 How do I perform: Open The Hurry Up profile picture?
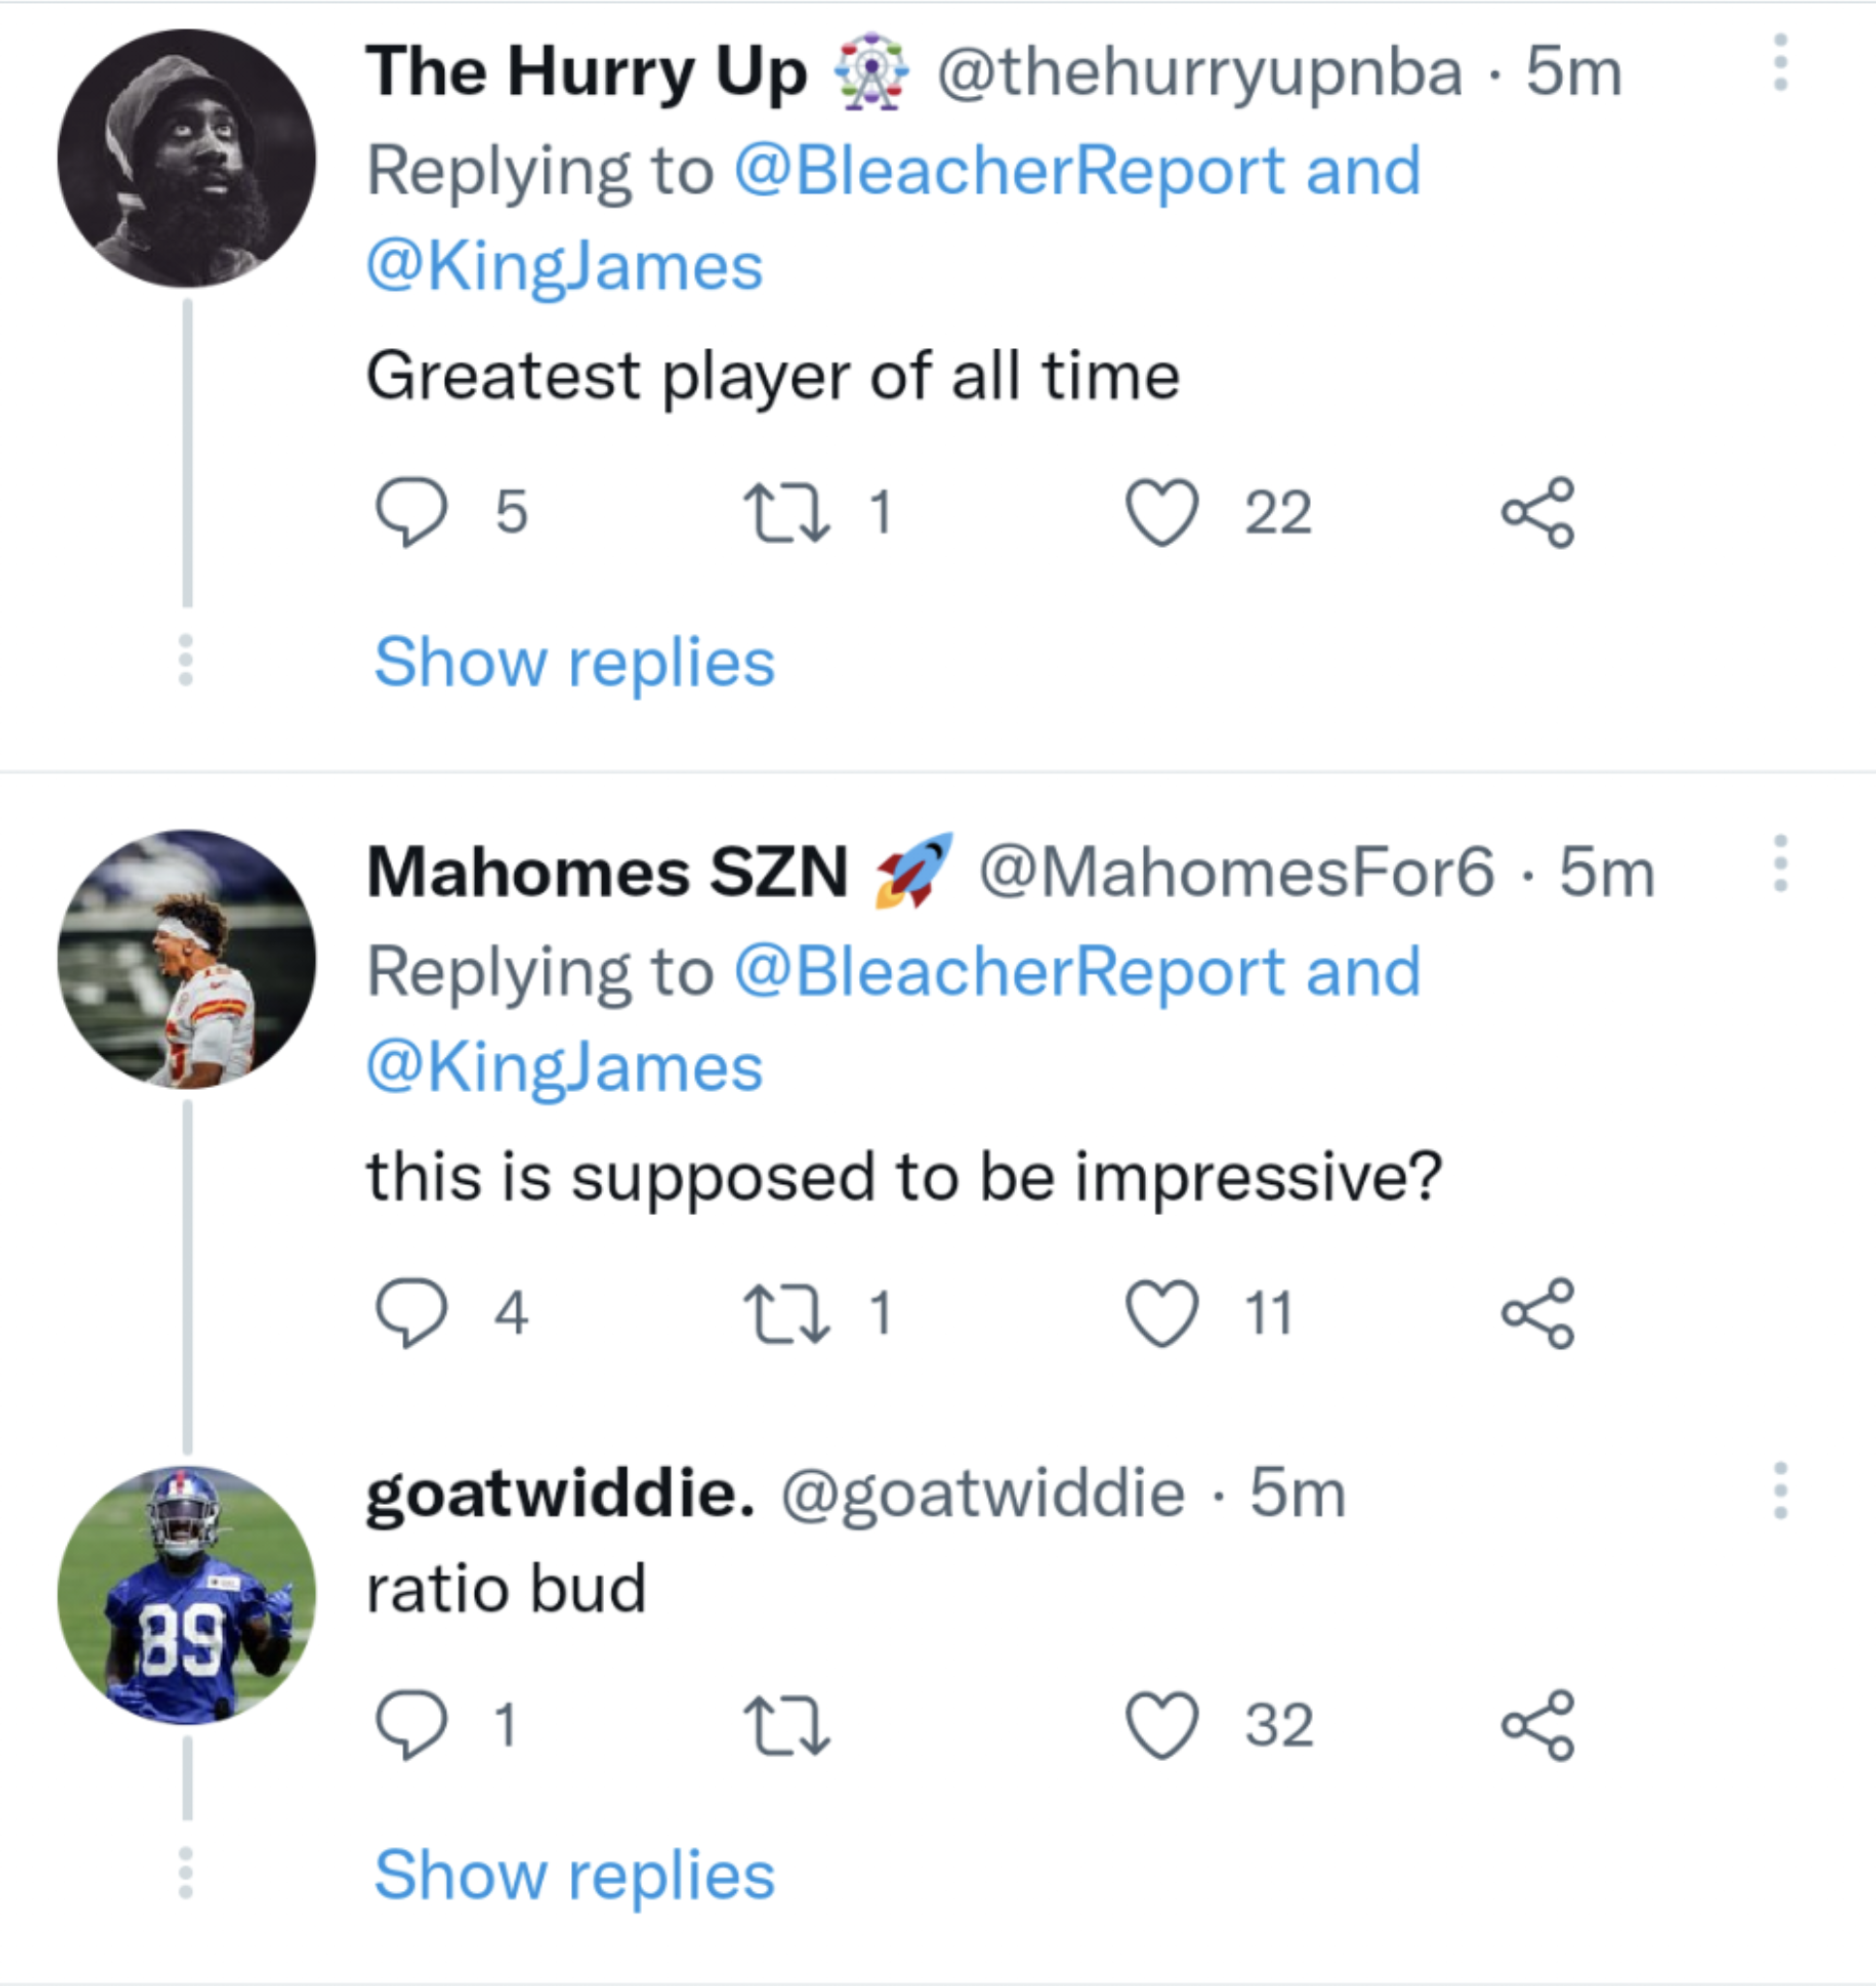(187, 158)
